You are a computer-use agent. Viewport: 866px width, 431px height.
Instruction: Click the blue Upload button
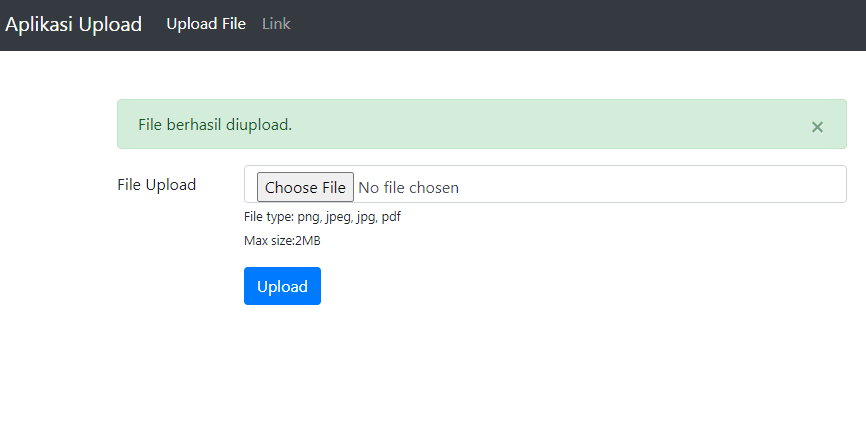pyautogui.click(x=282, y=286)
